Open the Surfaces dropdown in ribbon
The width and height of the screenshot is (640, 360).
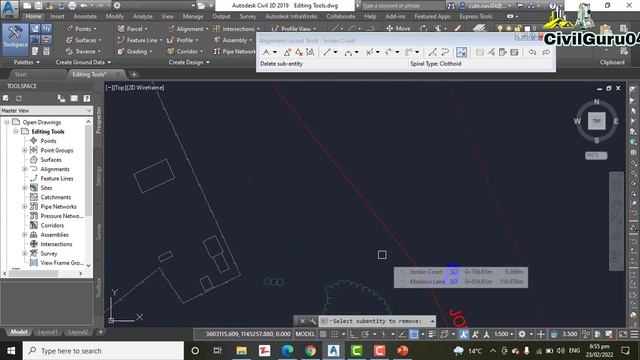pyautogui.click(x=84, y=40)
